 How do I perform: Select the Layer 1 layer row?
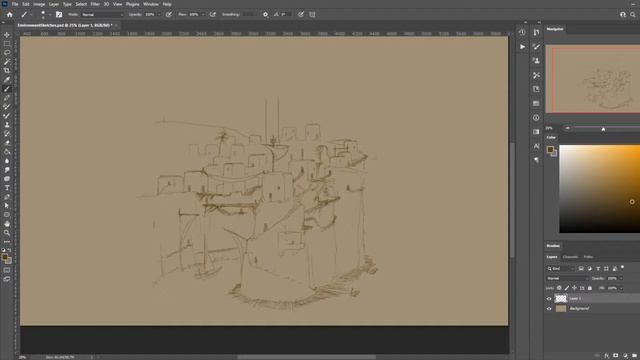click(592, 298)
